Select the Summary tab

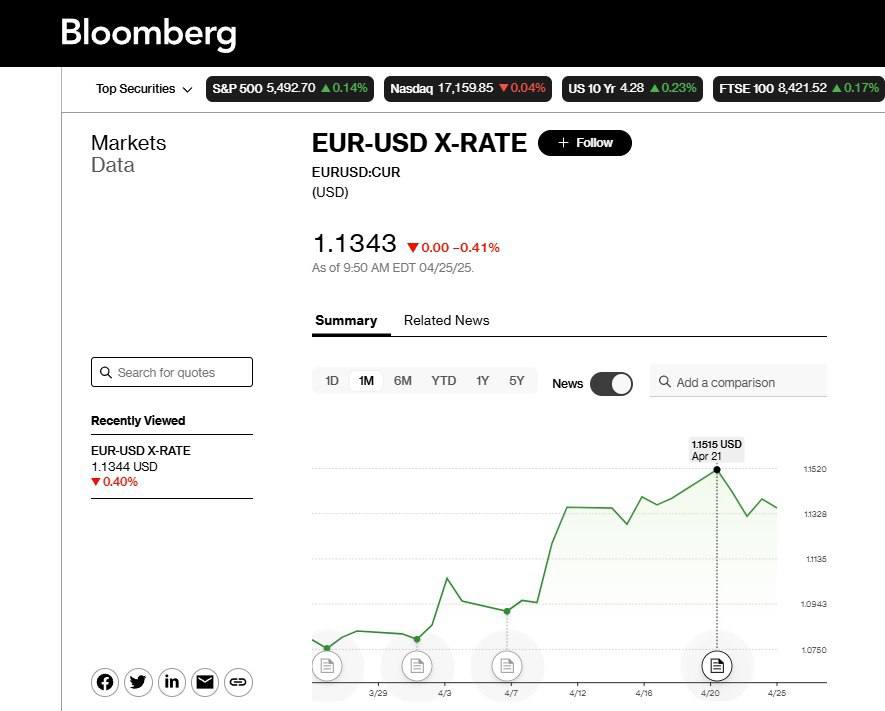pyautogui.click(x=346, y=321)
